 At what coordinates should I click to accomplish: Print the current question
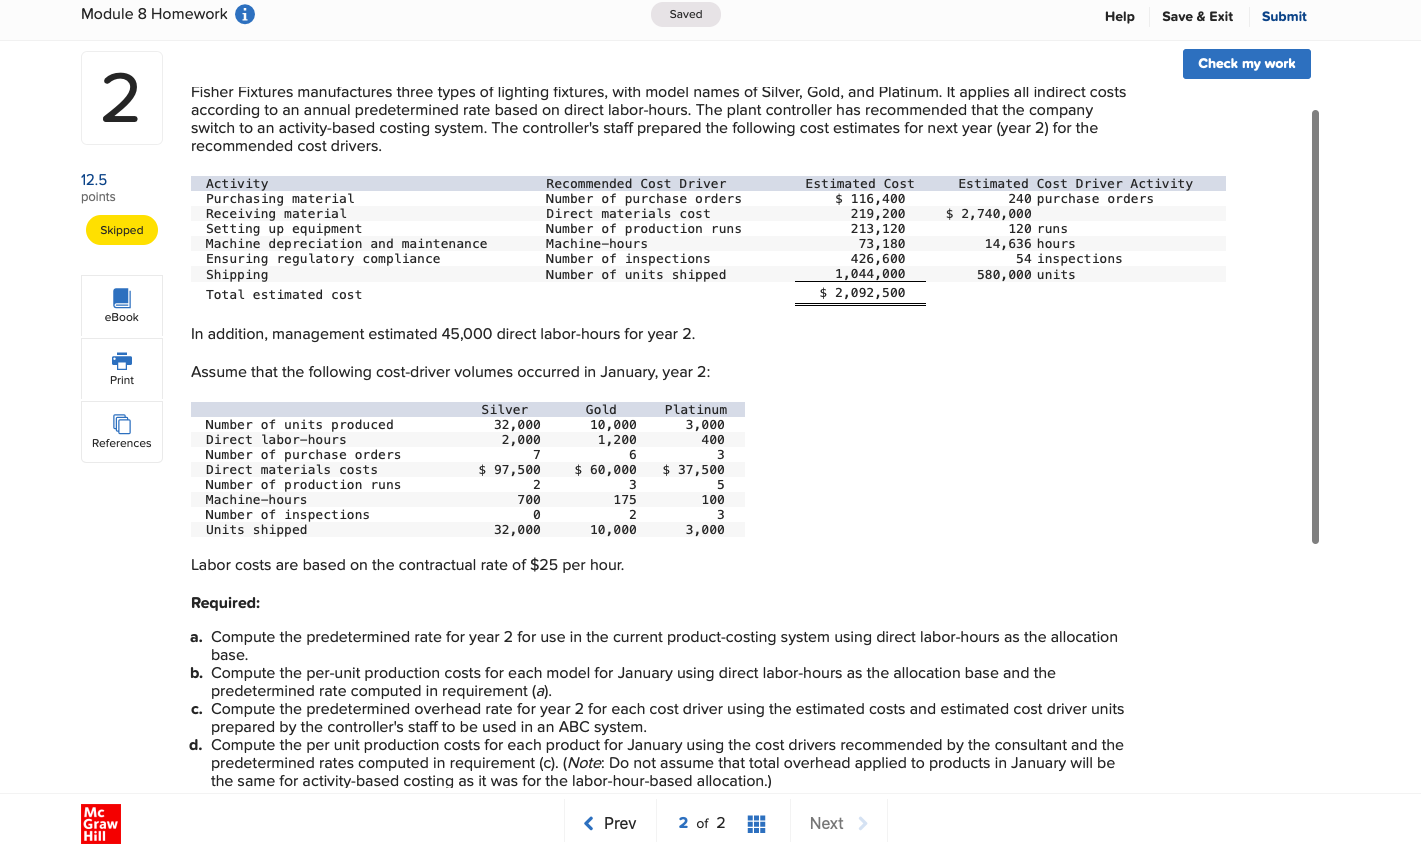click(x=121, y=368)
